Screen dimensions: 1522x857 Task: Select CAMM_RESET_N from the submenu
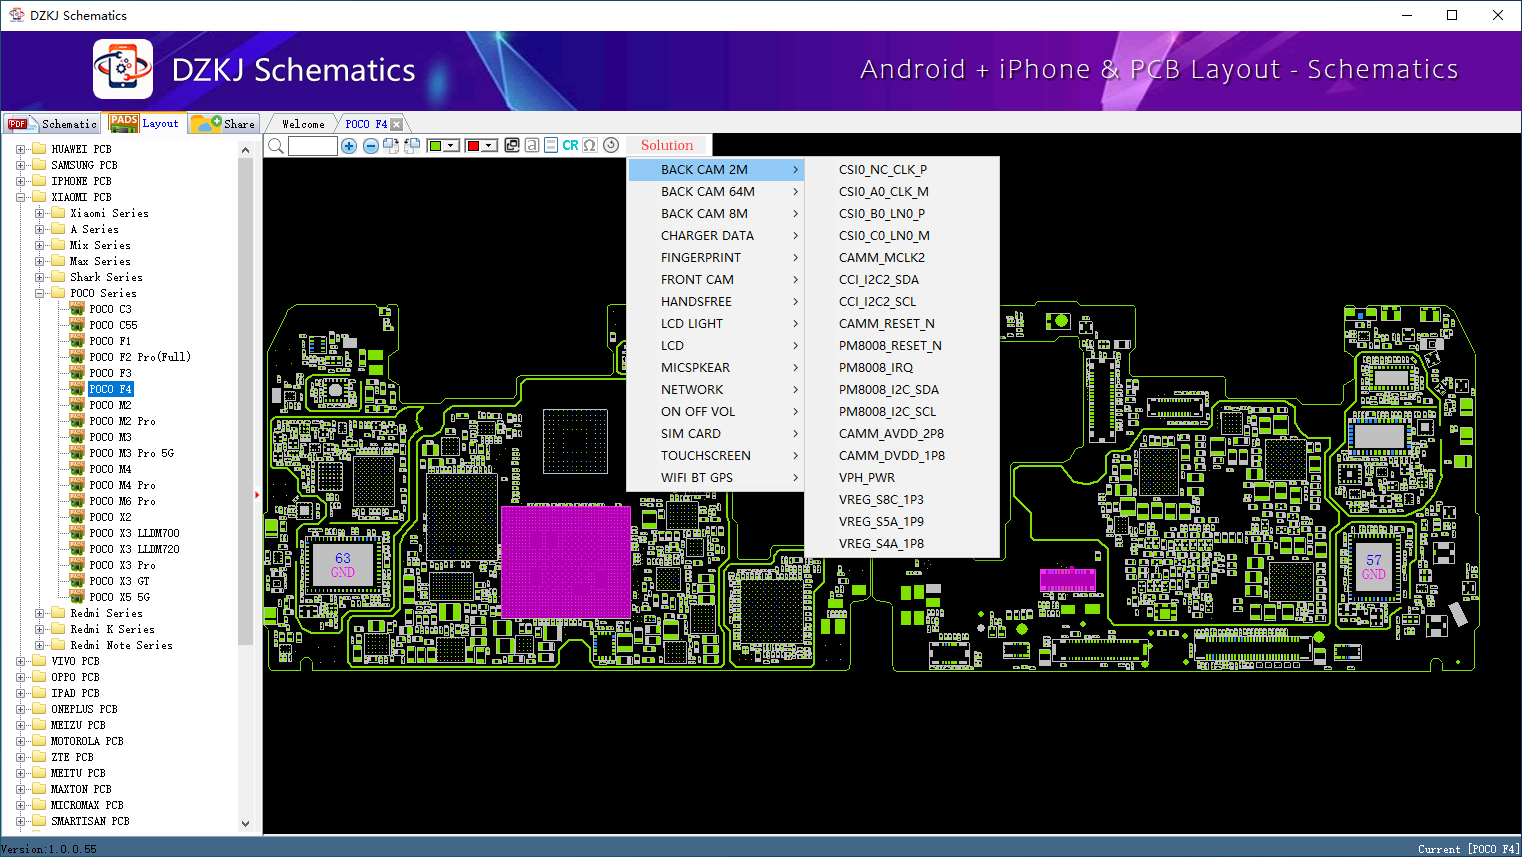pos(886,323)
